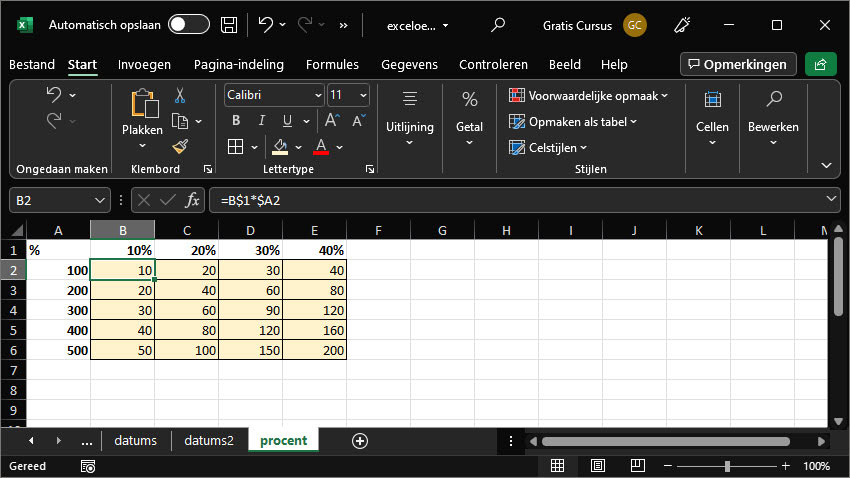The image size is (850, 478).
Task: Click the Save diskette icon
Action: 229,24
